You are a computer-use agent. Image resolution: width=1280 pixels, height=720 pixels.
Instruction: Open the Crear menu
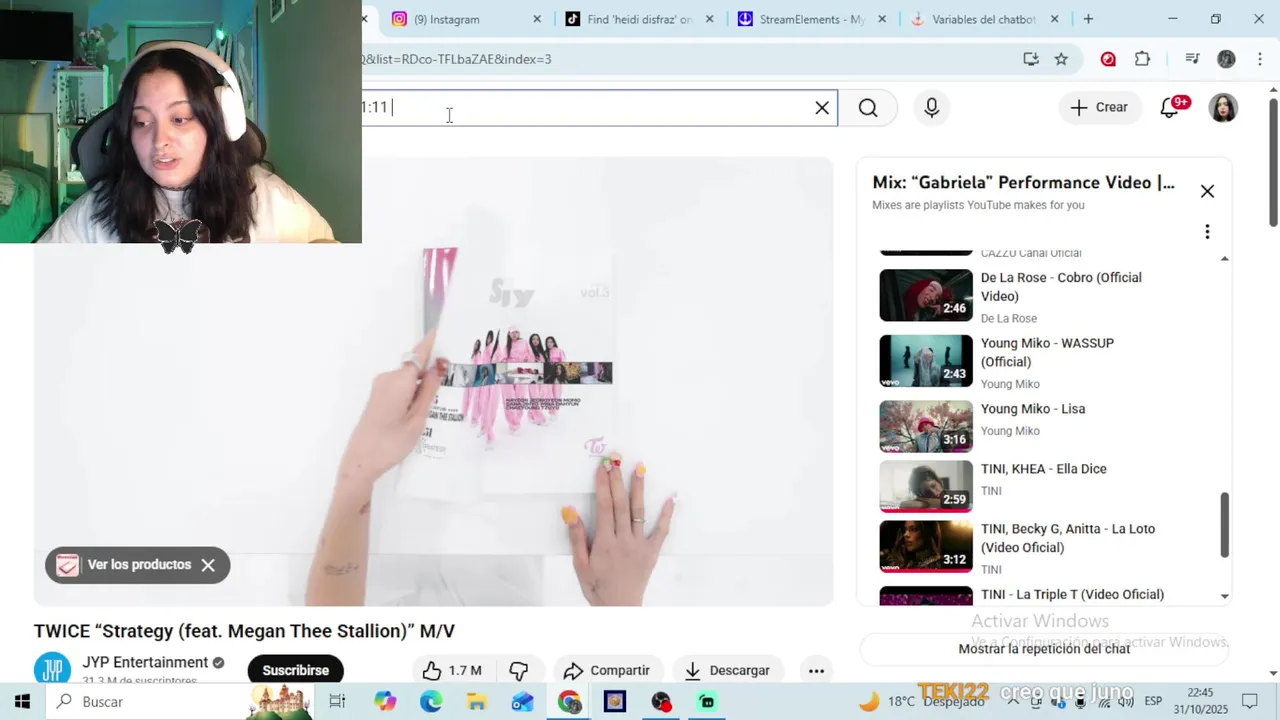pyautogui.click(x=1099, y=108)
